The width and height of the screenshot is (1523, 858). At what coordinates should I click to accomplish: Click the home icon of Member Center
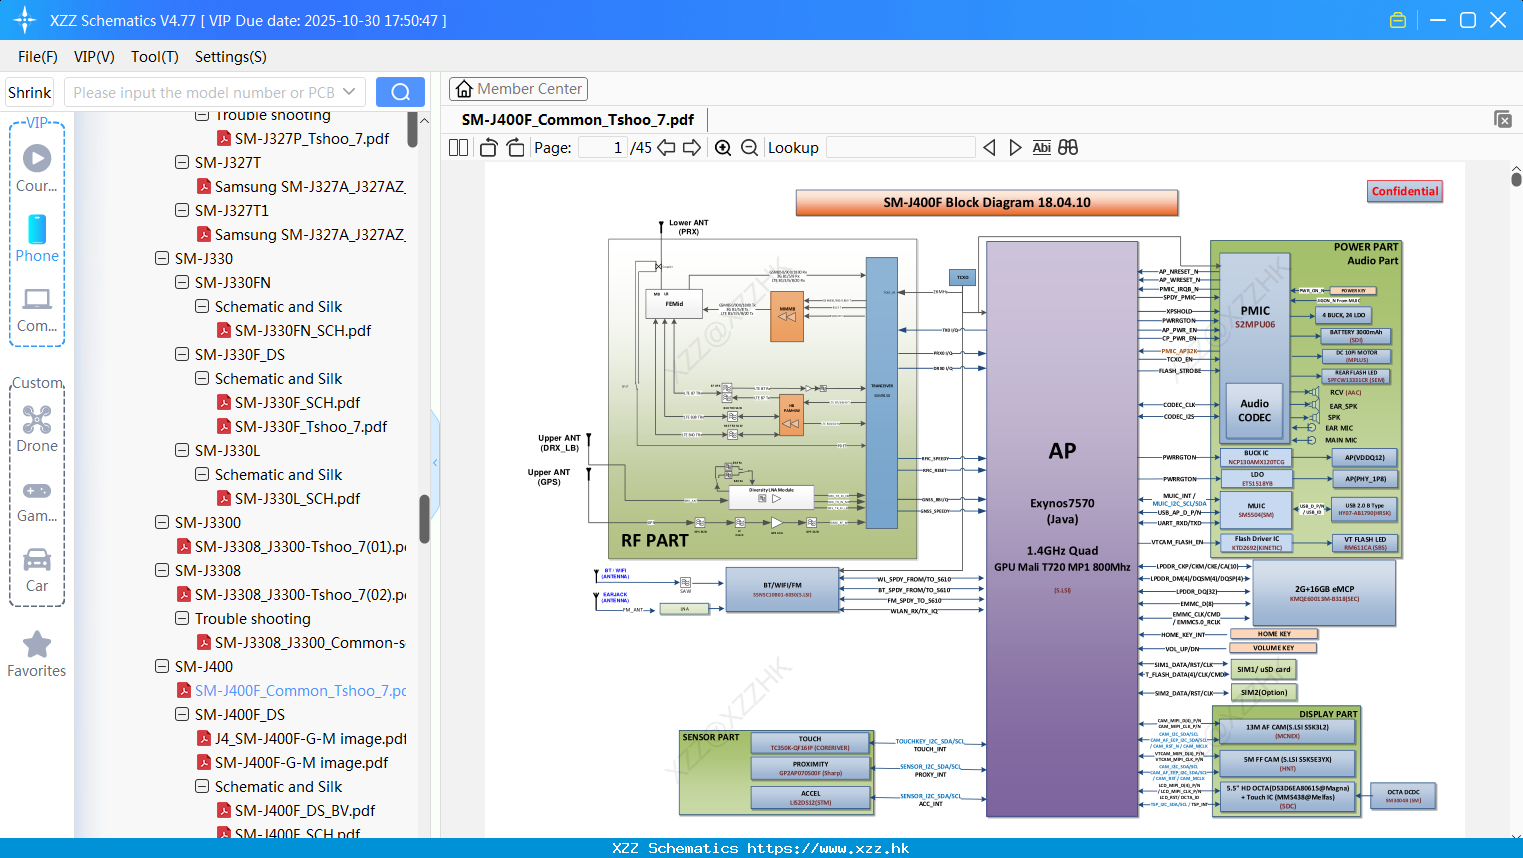coord(464,89)
